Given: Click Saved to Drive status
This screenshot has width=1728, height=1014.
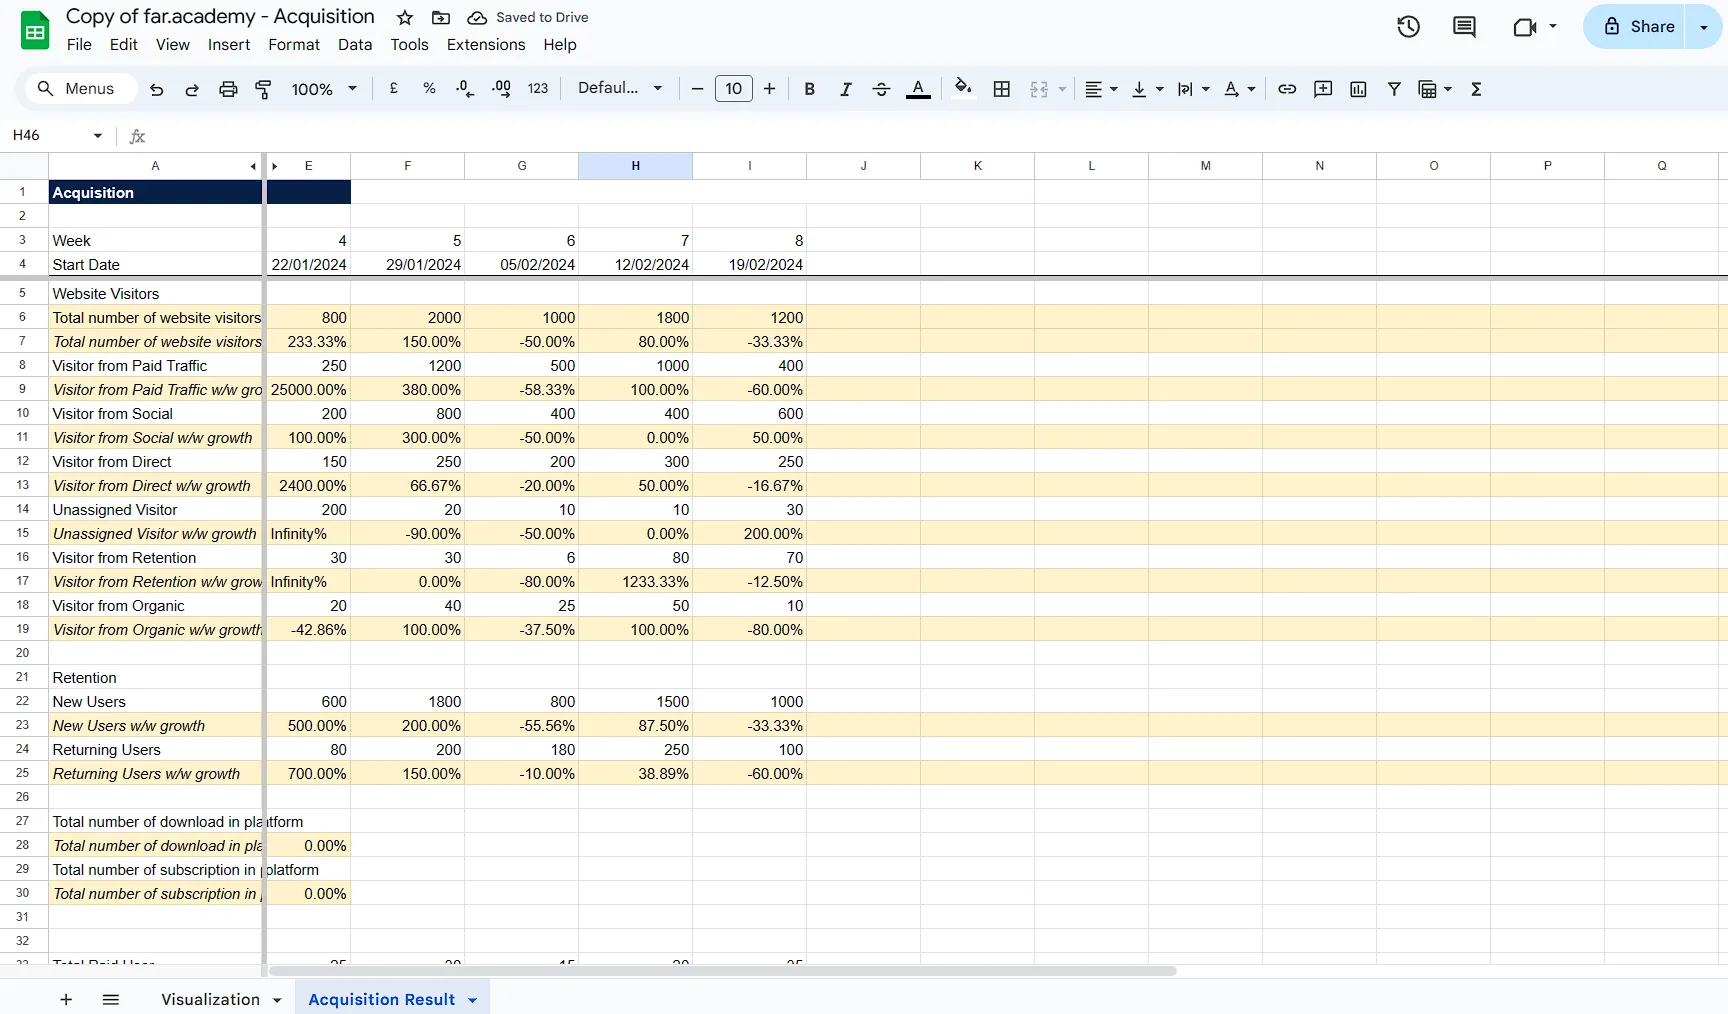Looking at the screenshot, I should coord(528,18).
